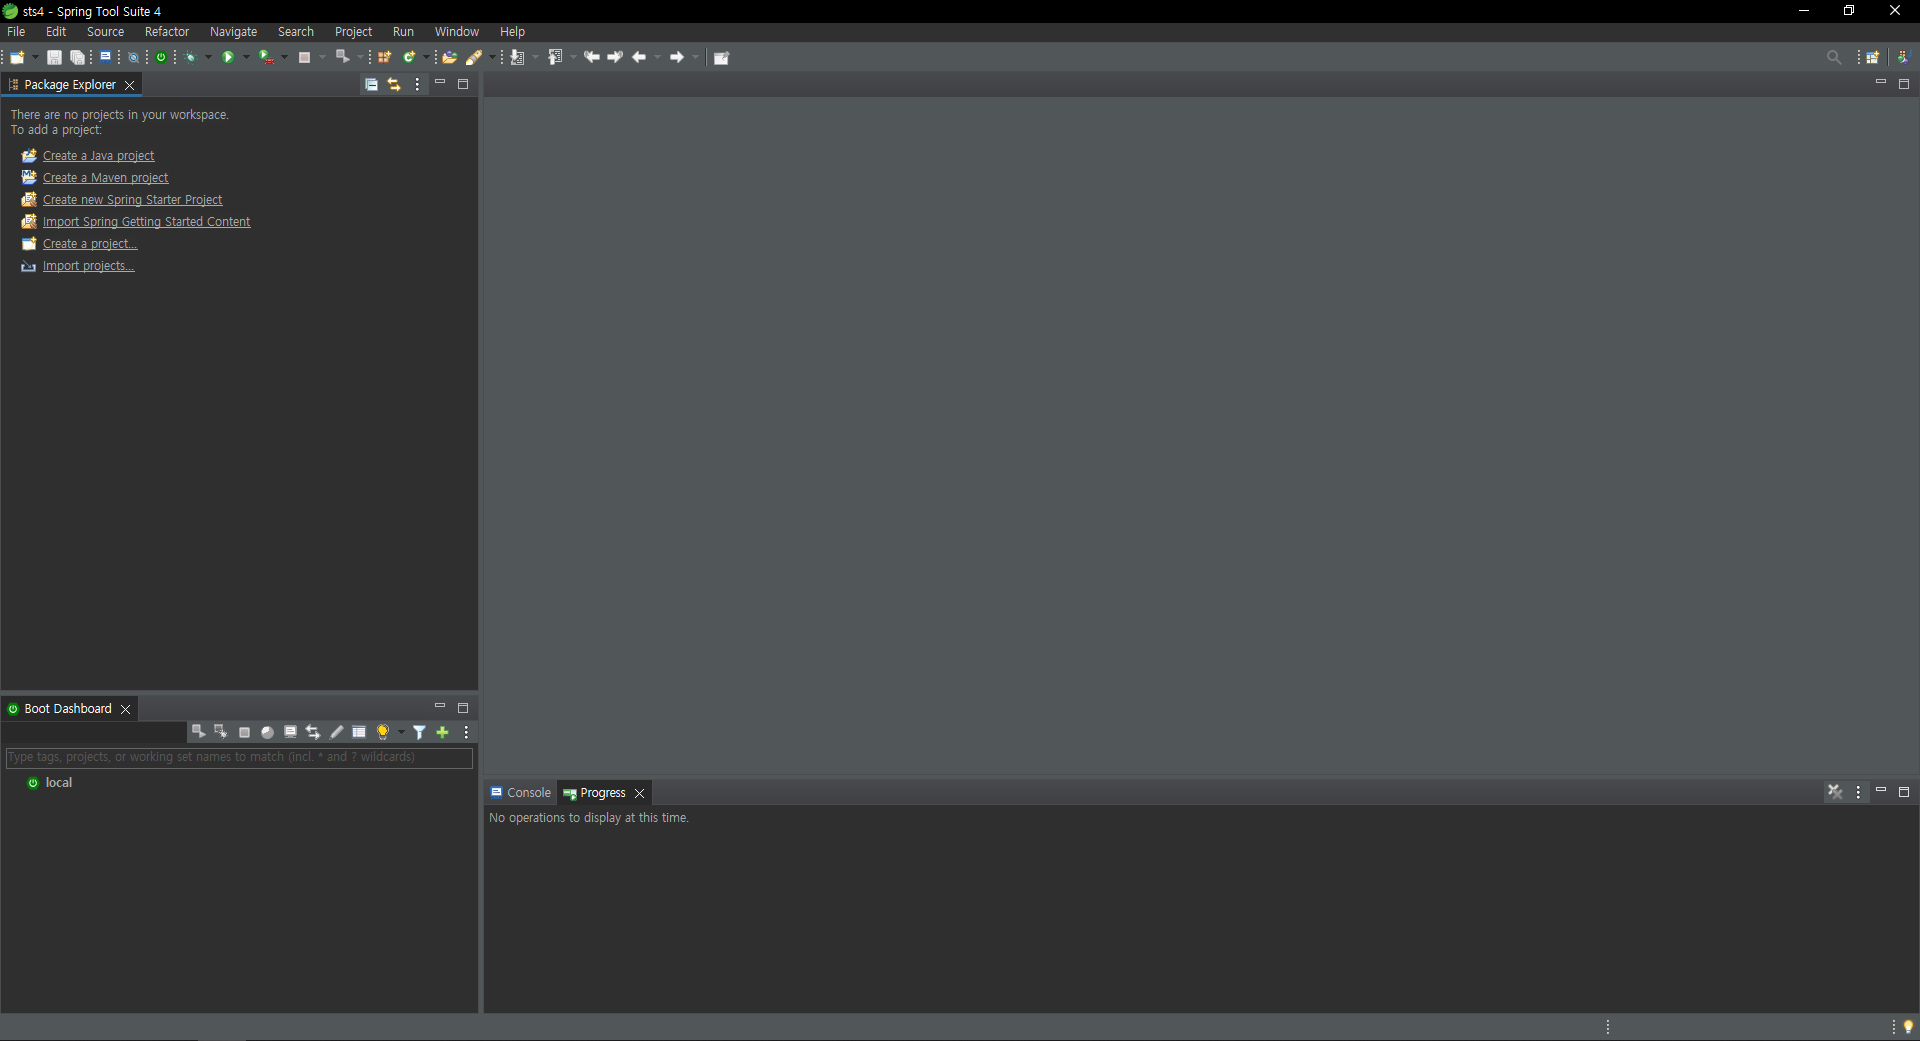Expand the Debug dropdown arrow
The width and height of the screenshot is (1920, 1041).
pos(208,57)
